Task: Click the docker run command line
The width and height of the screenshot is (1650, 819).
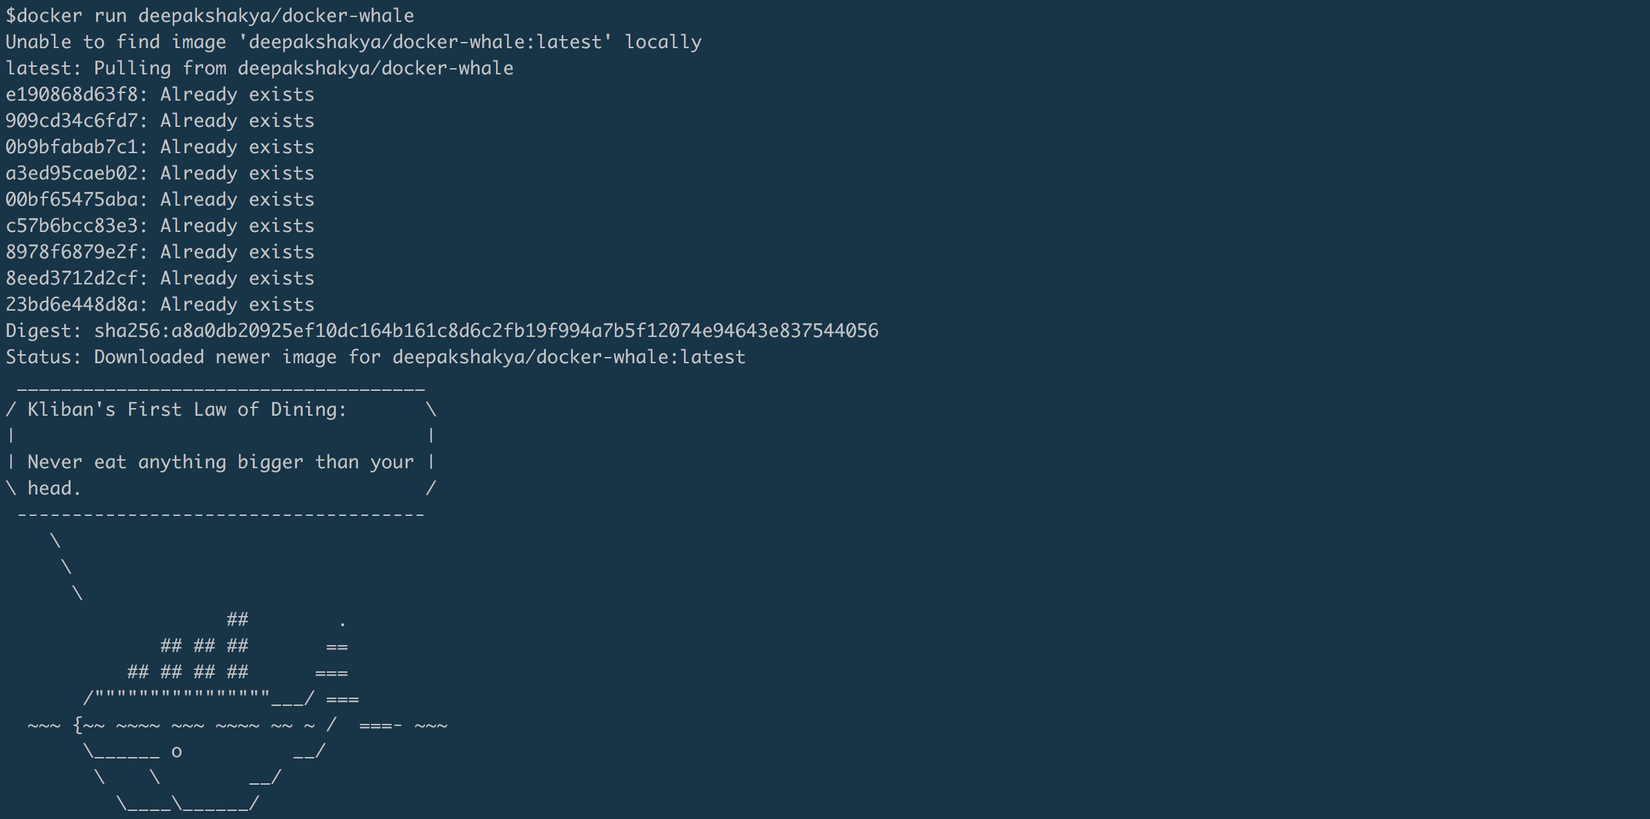Action: click(x=210, y=16)
